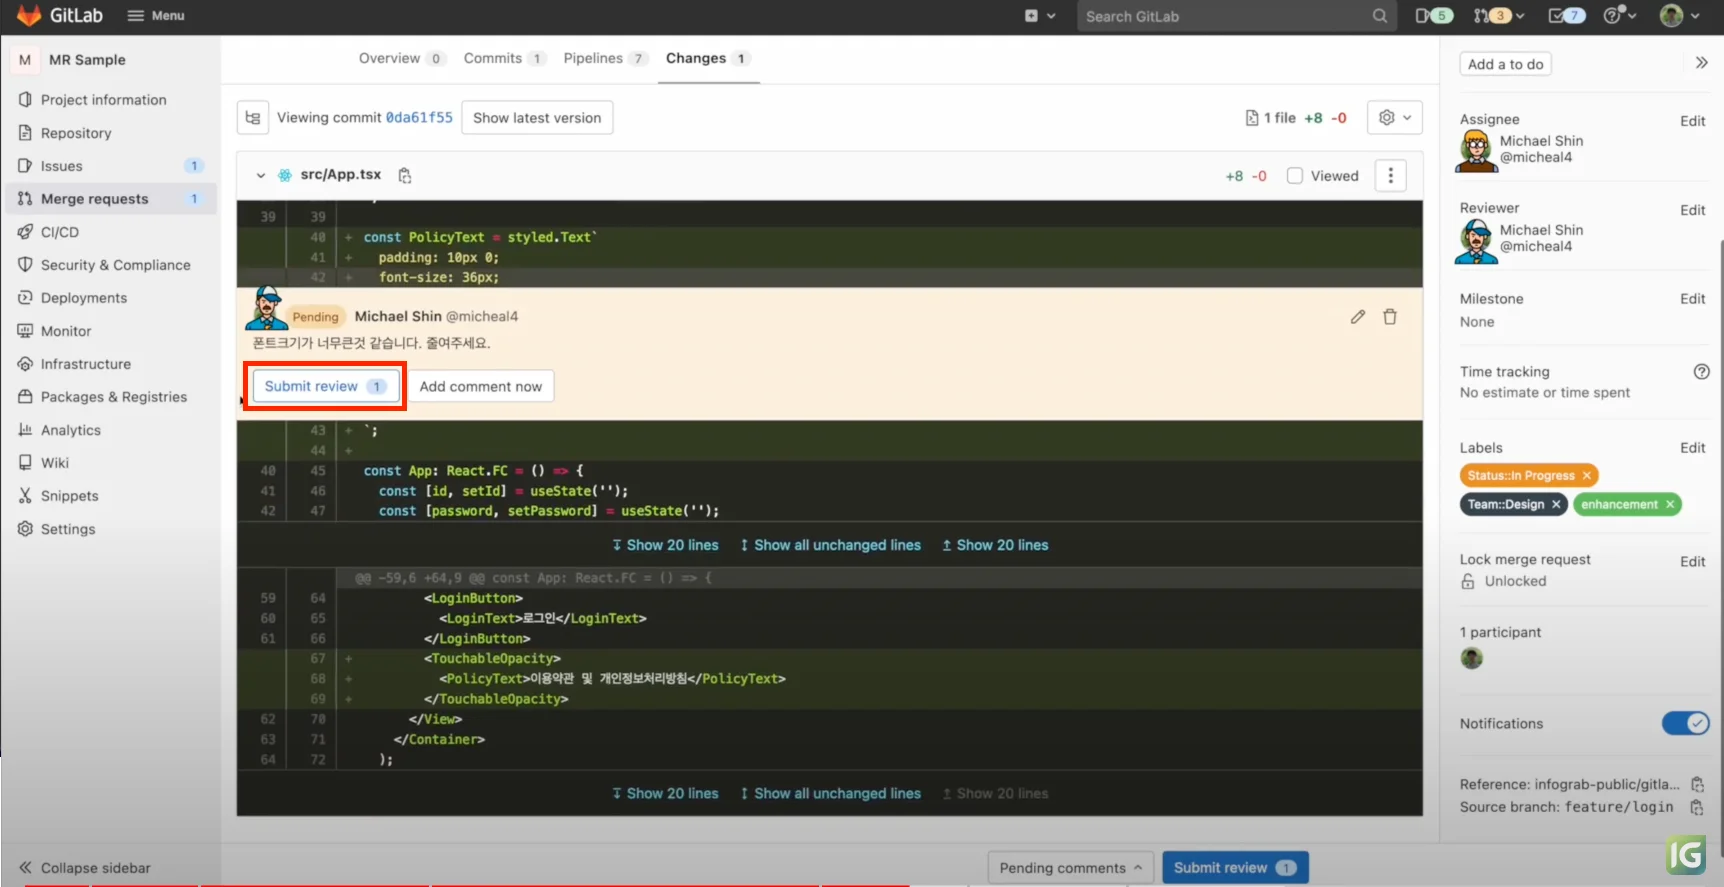Screen dimensions: 1724x887
Task: Collapse right sidebar with double chevron
Action: point(1701,63)
